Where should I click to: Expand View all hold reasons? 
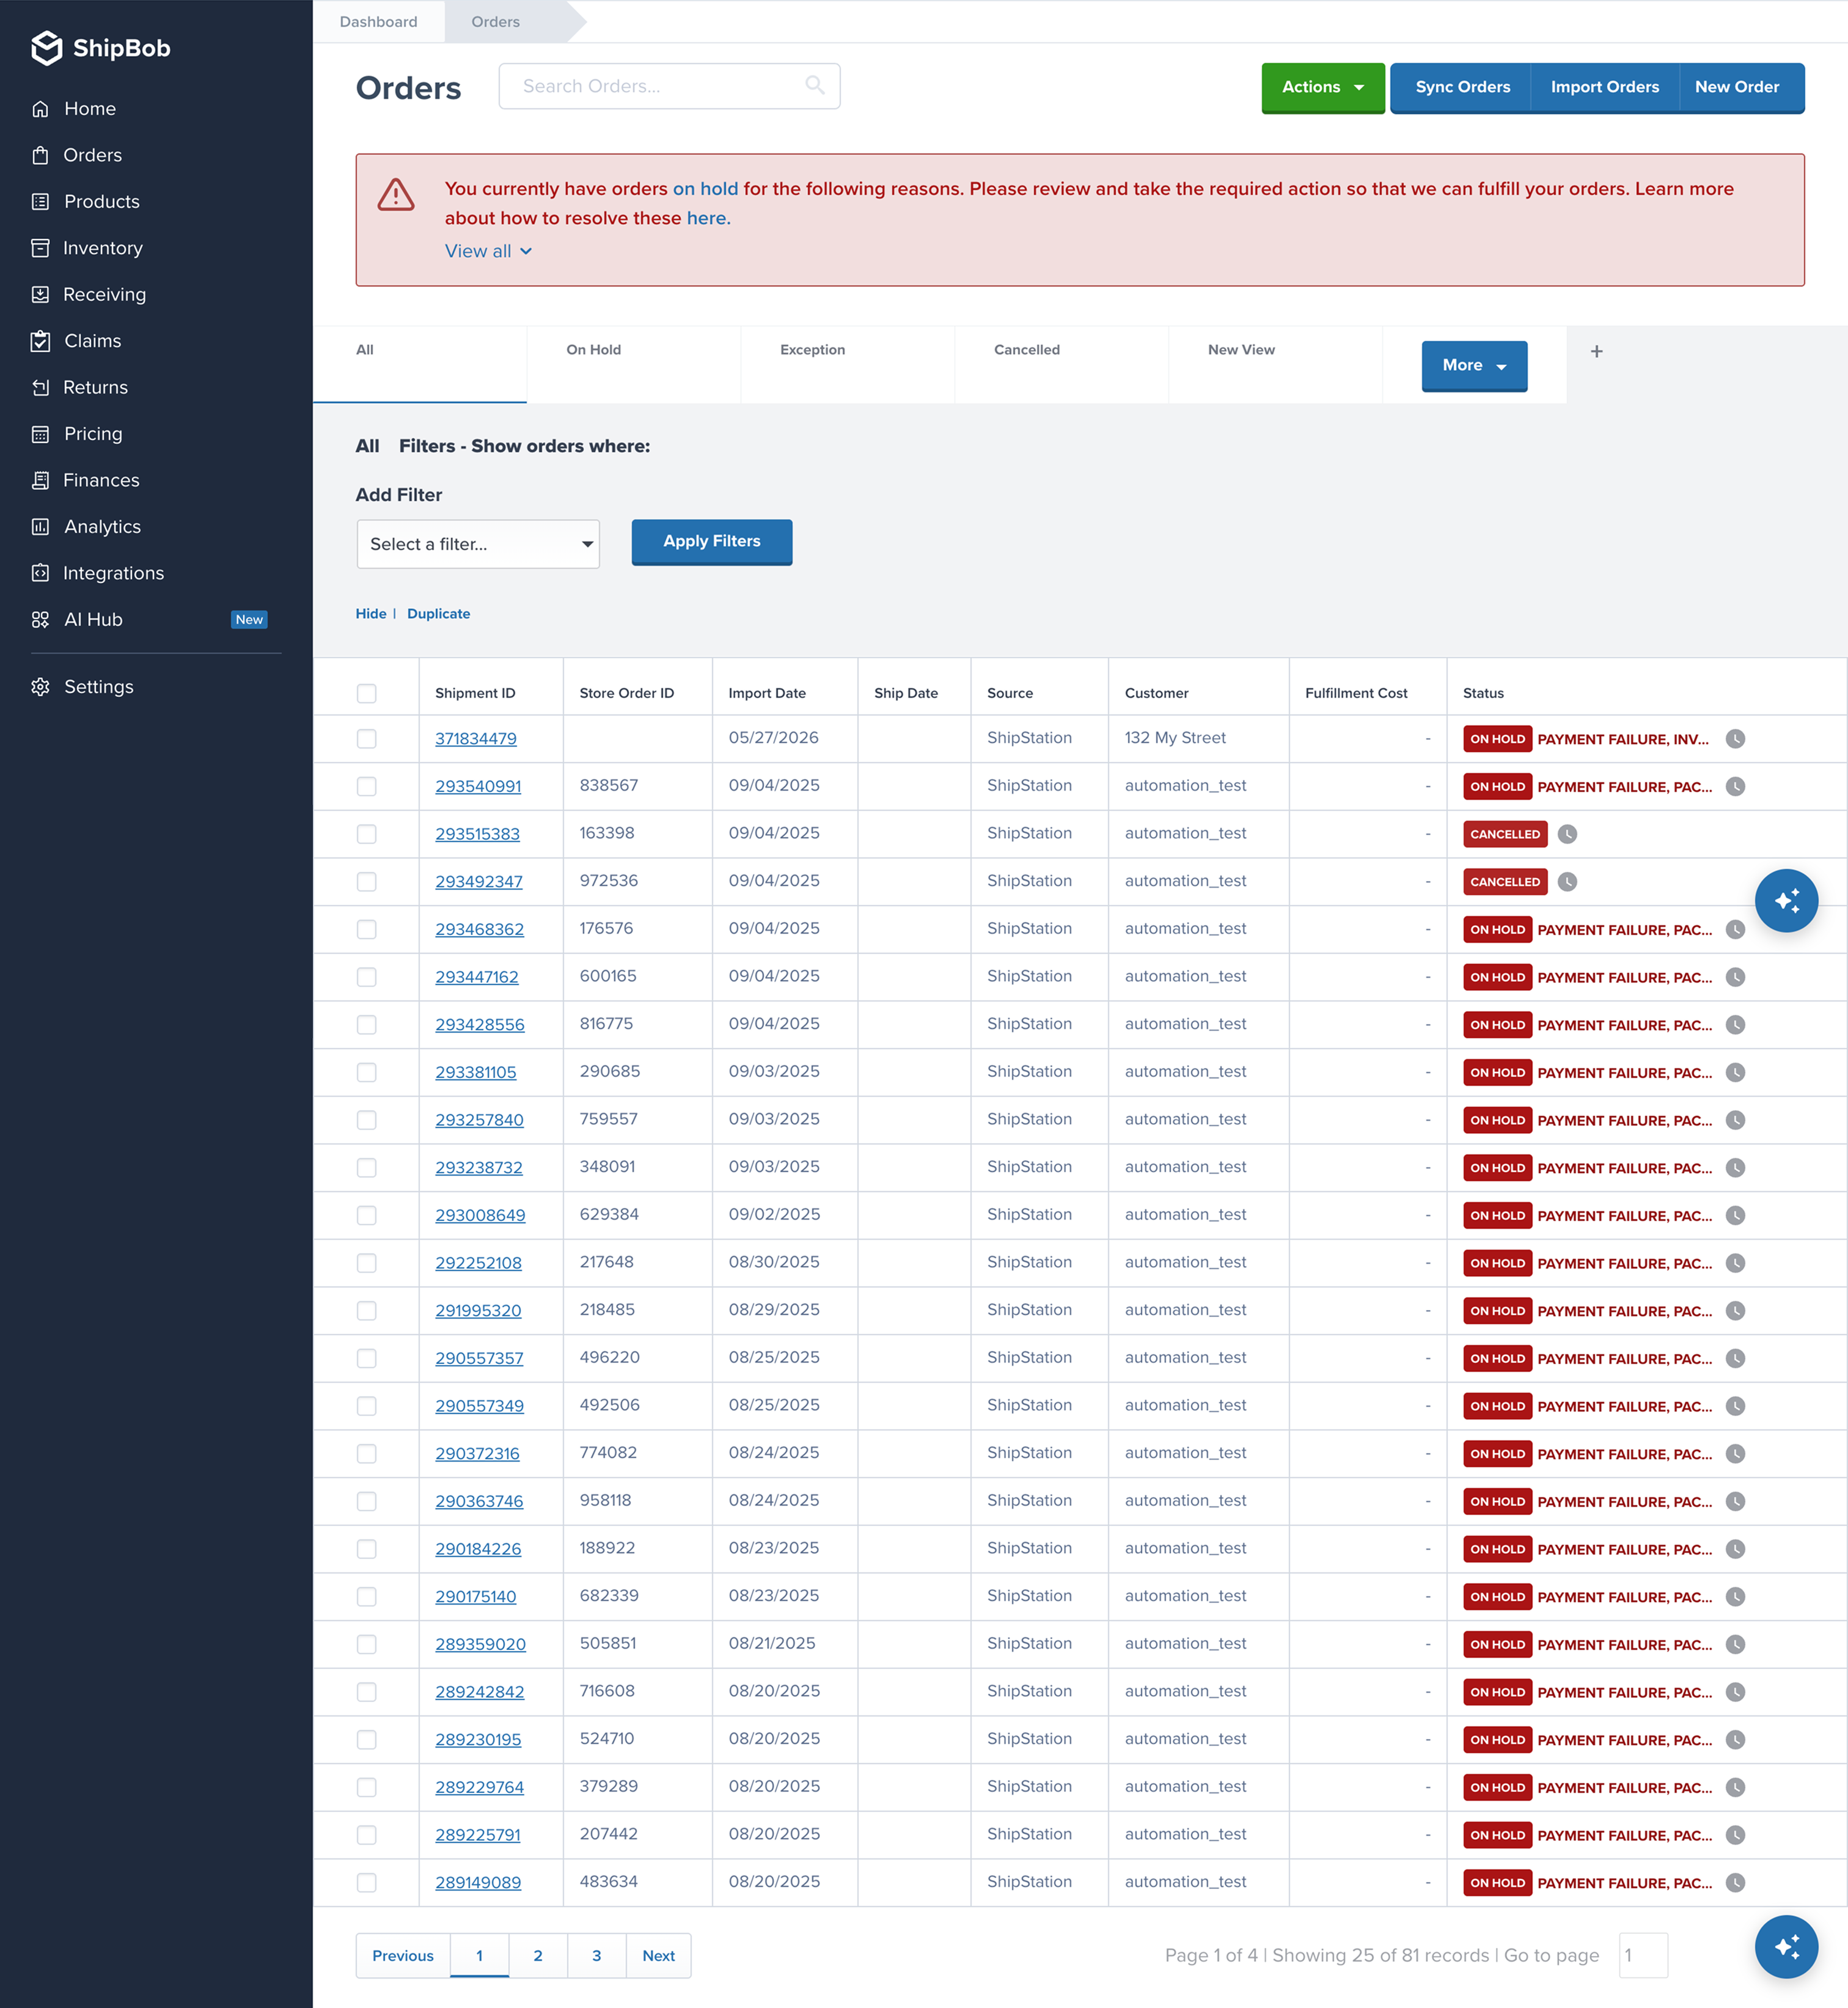pos(488,251)
